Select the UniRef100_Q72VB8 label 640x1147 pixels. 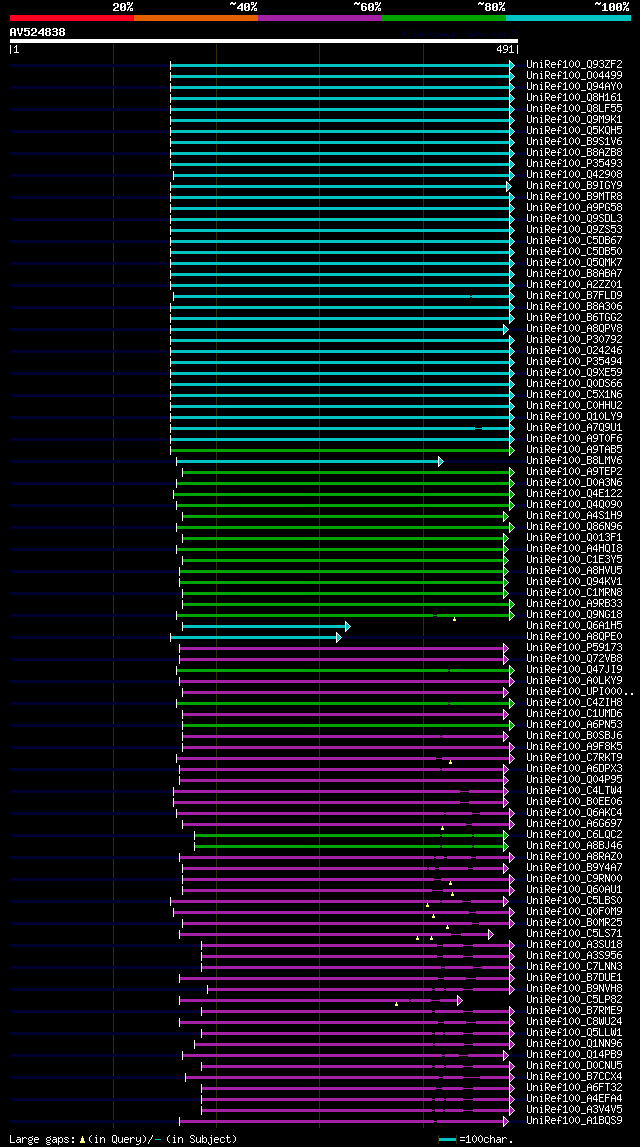click(x=574, y=659)
